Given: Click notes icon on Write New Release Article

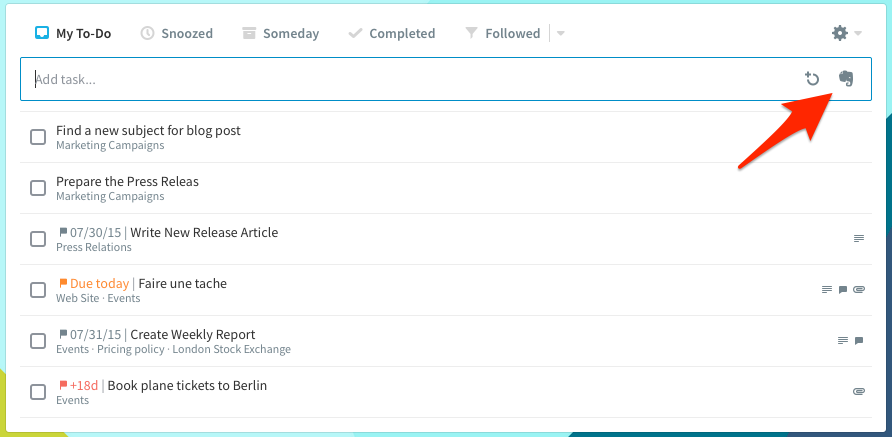Looking at the screenshot, I should 859,238.
